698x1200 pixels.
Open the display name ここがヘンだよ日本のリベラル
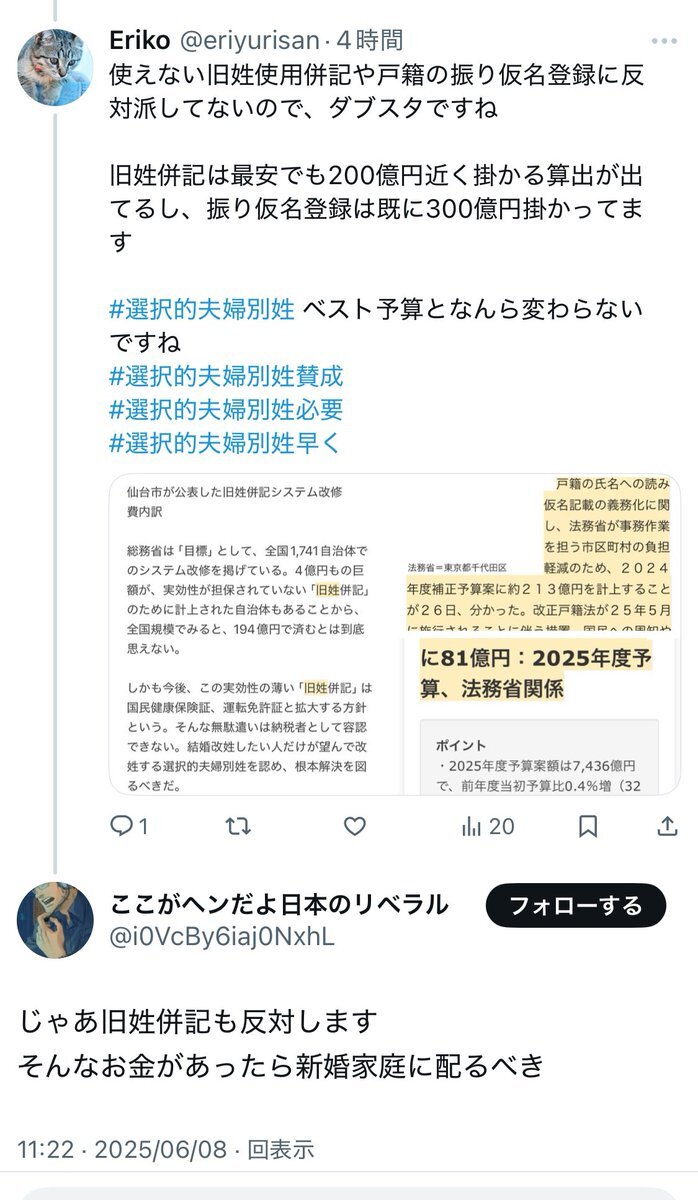[x=278, y=905]
